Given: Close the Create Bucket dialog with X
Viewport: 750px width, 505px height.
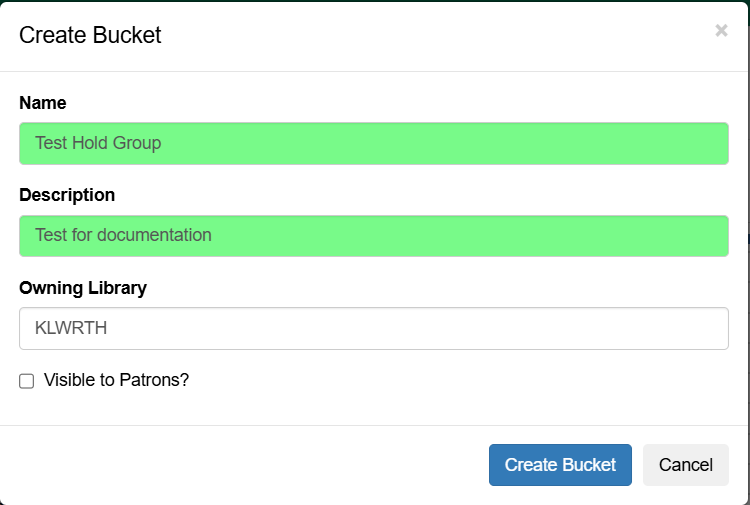Looking at the screenshot, I should [x=721, y=31].
